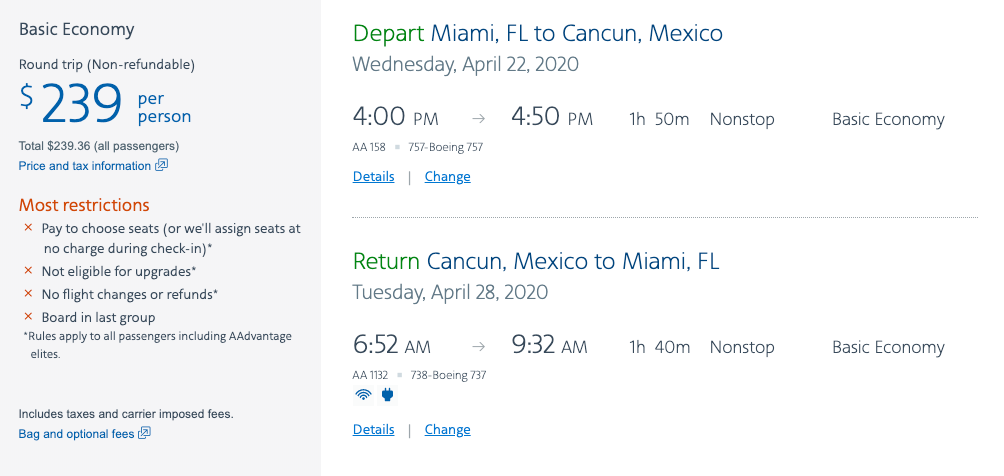Image resolution: width=1004 pixels, height=476 pixels.
Task: Click external-link icon beside Bag and optional fees
Action: click(x=144, y=433)
